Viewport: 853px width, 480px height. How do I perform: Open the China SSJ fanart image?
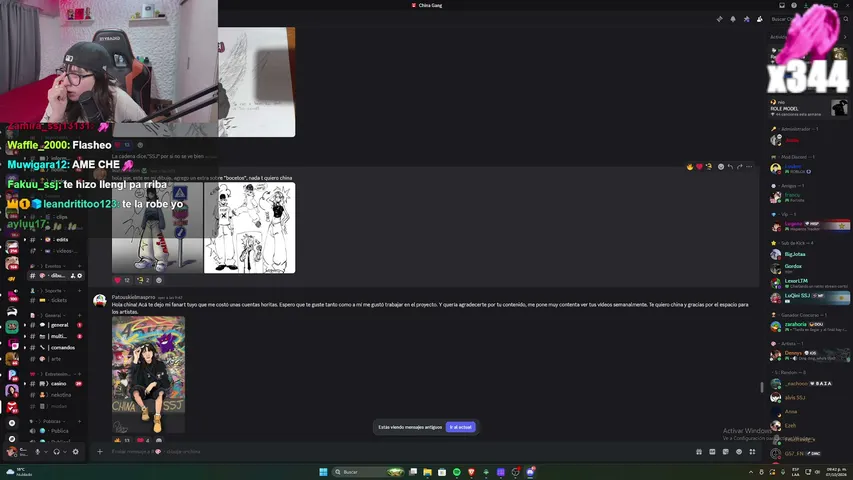(148, 374)
